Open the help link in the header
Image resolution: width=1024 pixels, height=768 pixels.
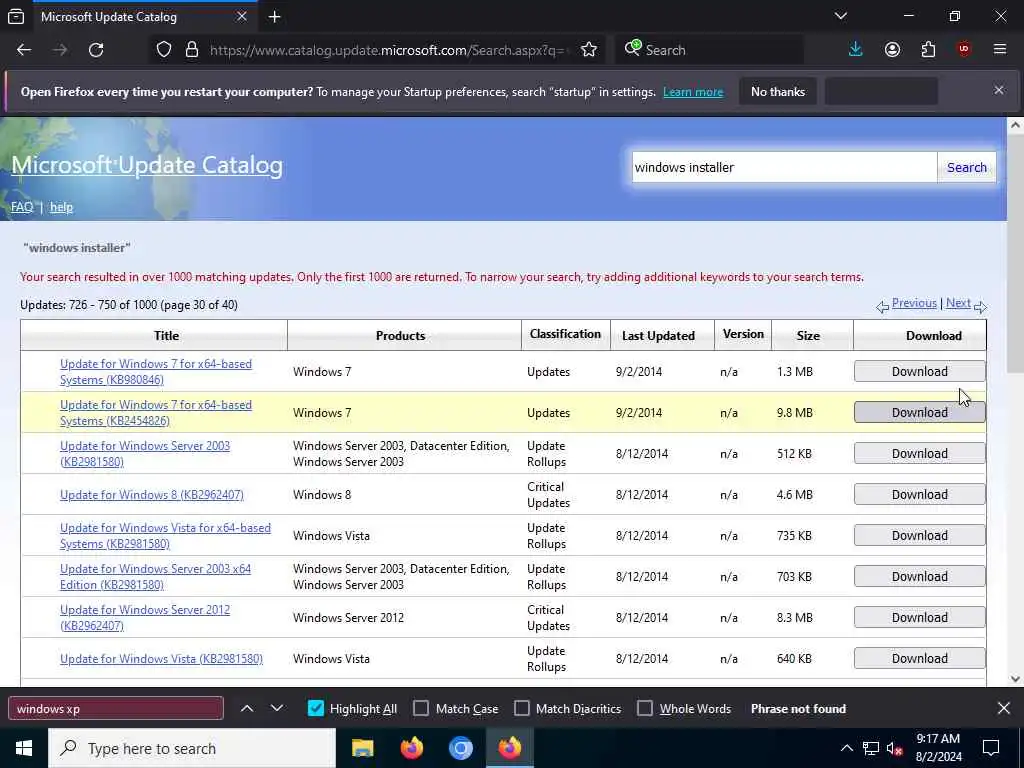[61, 207]
